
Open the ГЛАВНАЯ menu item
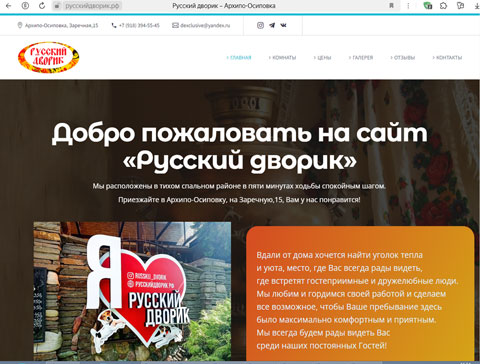[239, 58]
